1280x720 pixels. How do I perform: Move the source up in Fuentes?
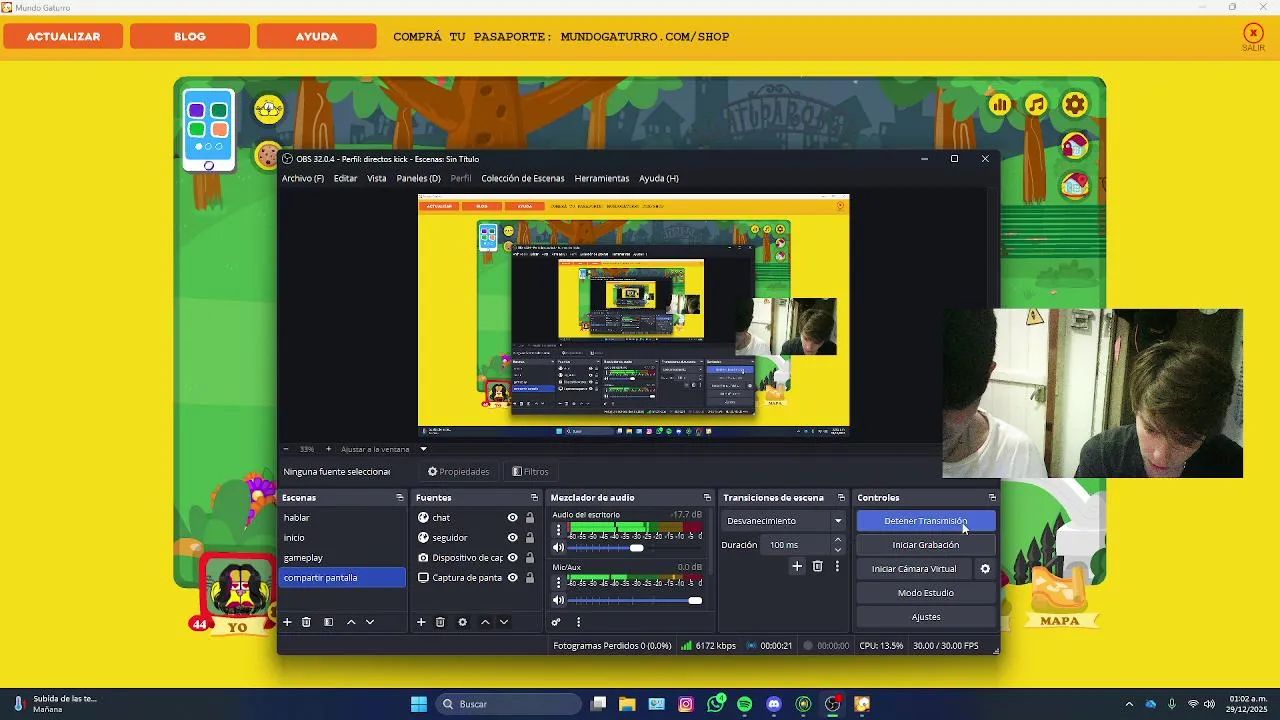485,622
